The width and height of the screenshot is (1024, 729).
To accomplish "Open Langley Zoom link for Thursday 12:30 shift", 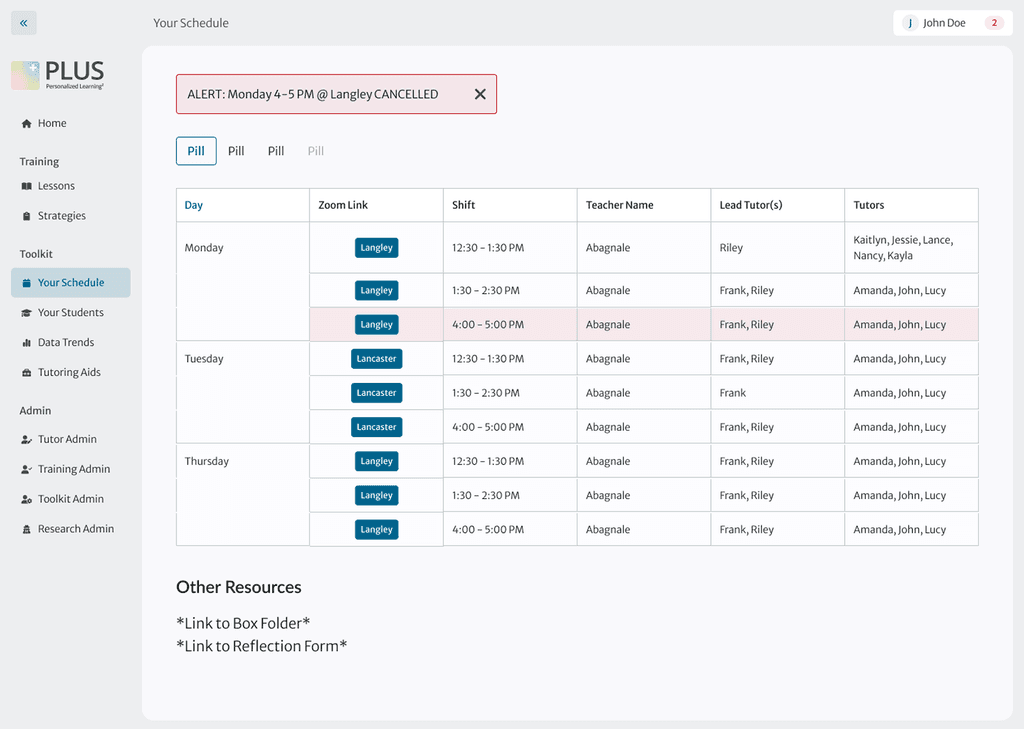I will click(376, 461).
